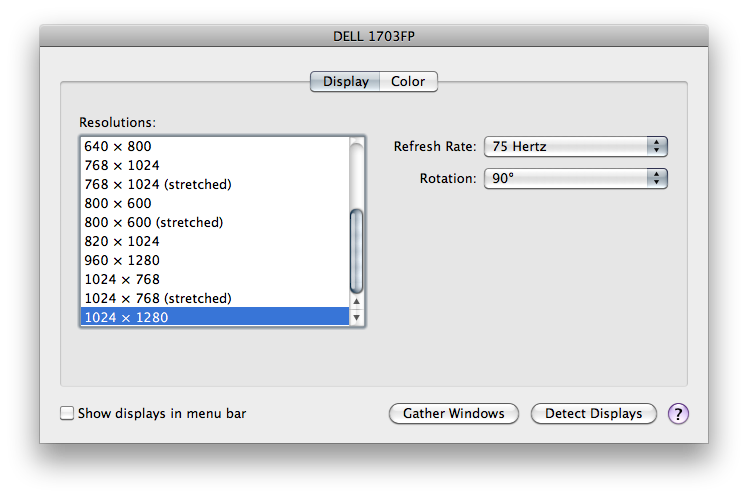Select the 960 × 1280 resolution
This screenshot has height=498, width=748.
[x=215, y=261]
